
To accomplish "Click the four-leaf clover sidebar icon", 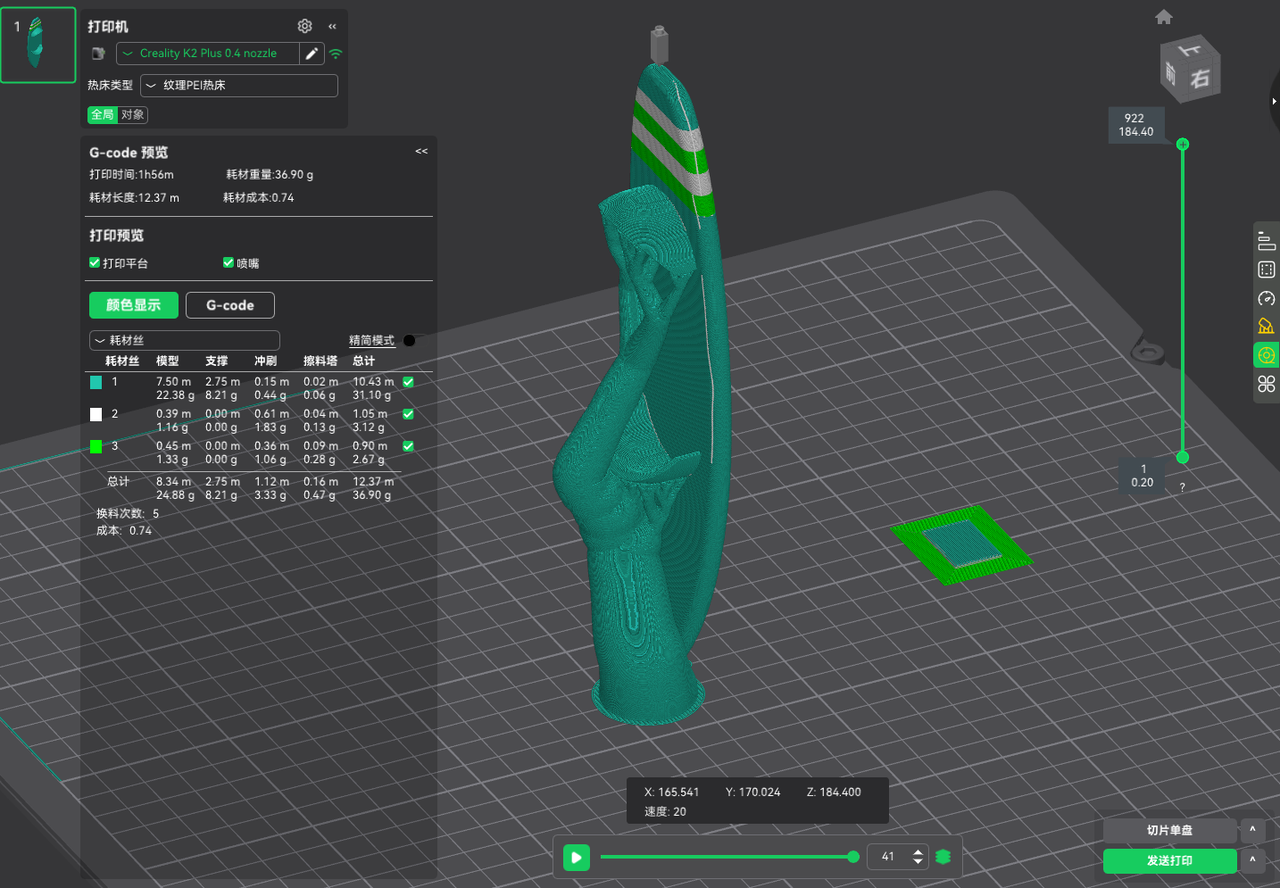I will (1266, 384).
